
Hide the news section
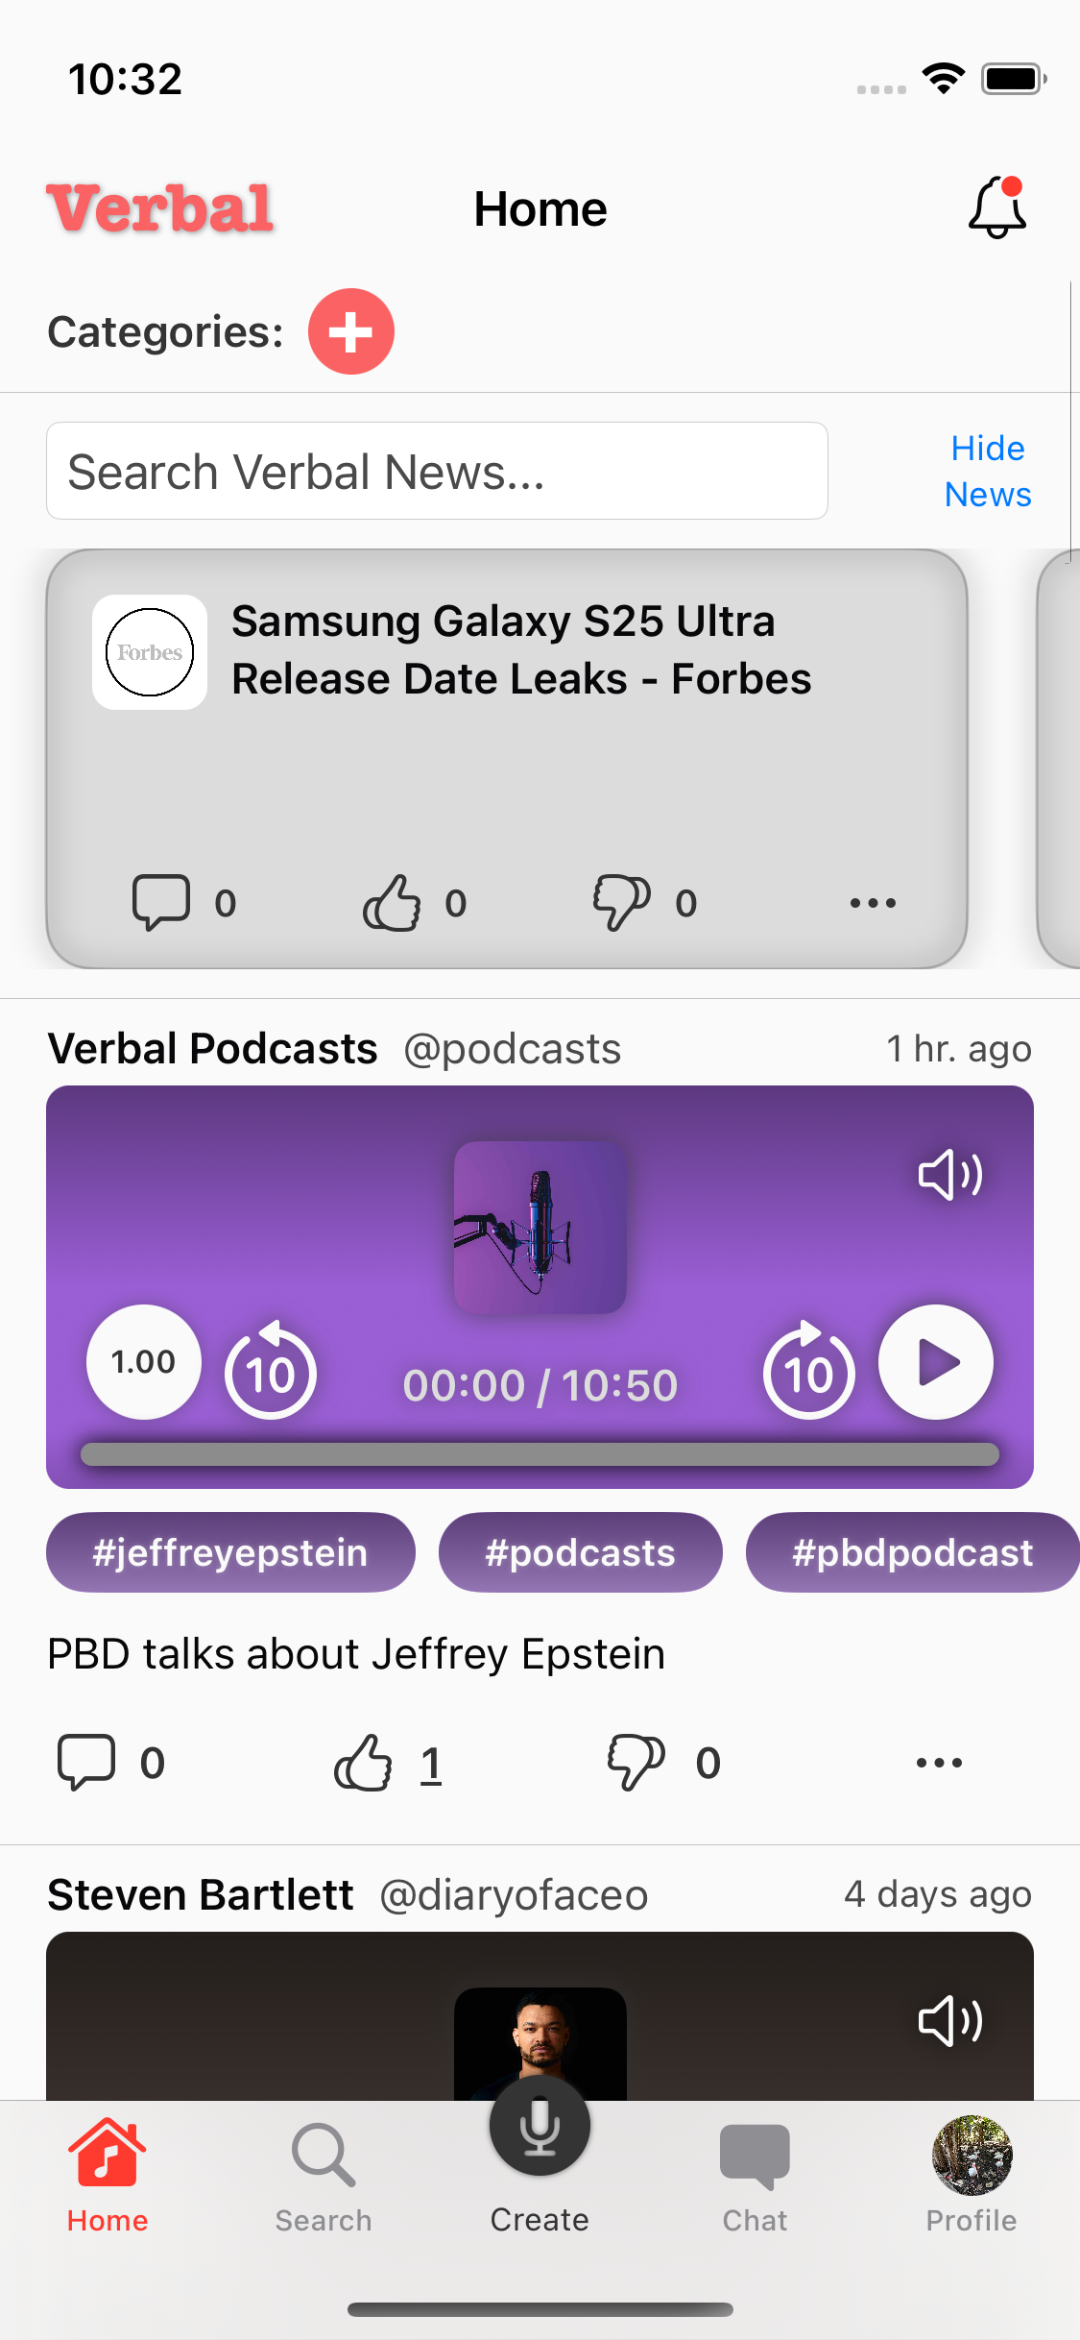point(987,471)
